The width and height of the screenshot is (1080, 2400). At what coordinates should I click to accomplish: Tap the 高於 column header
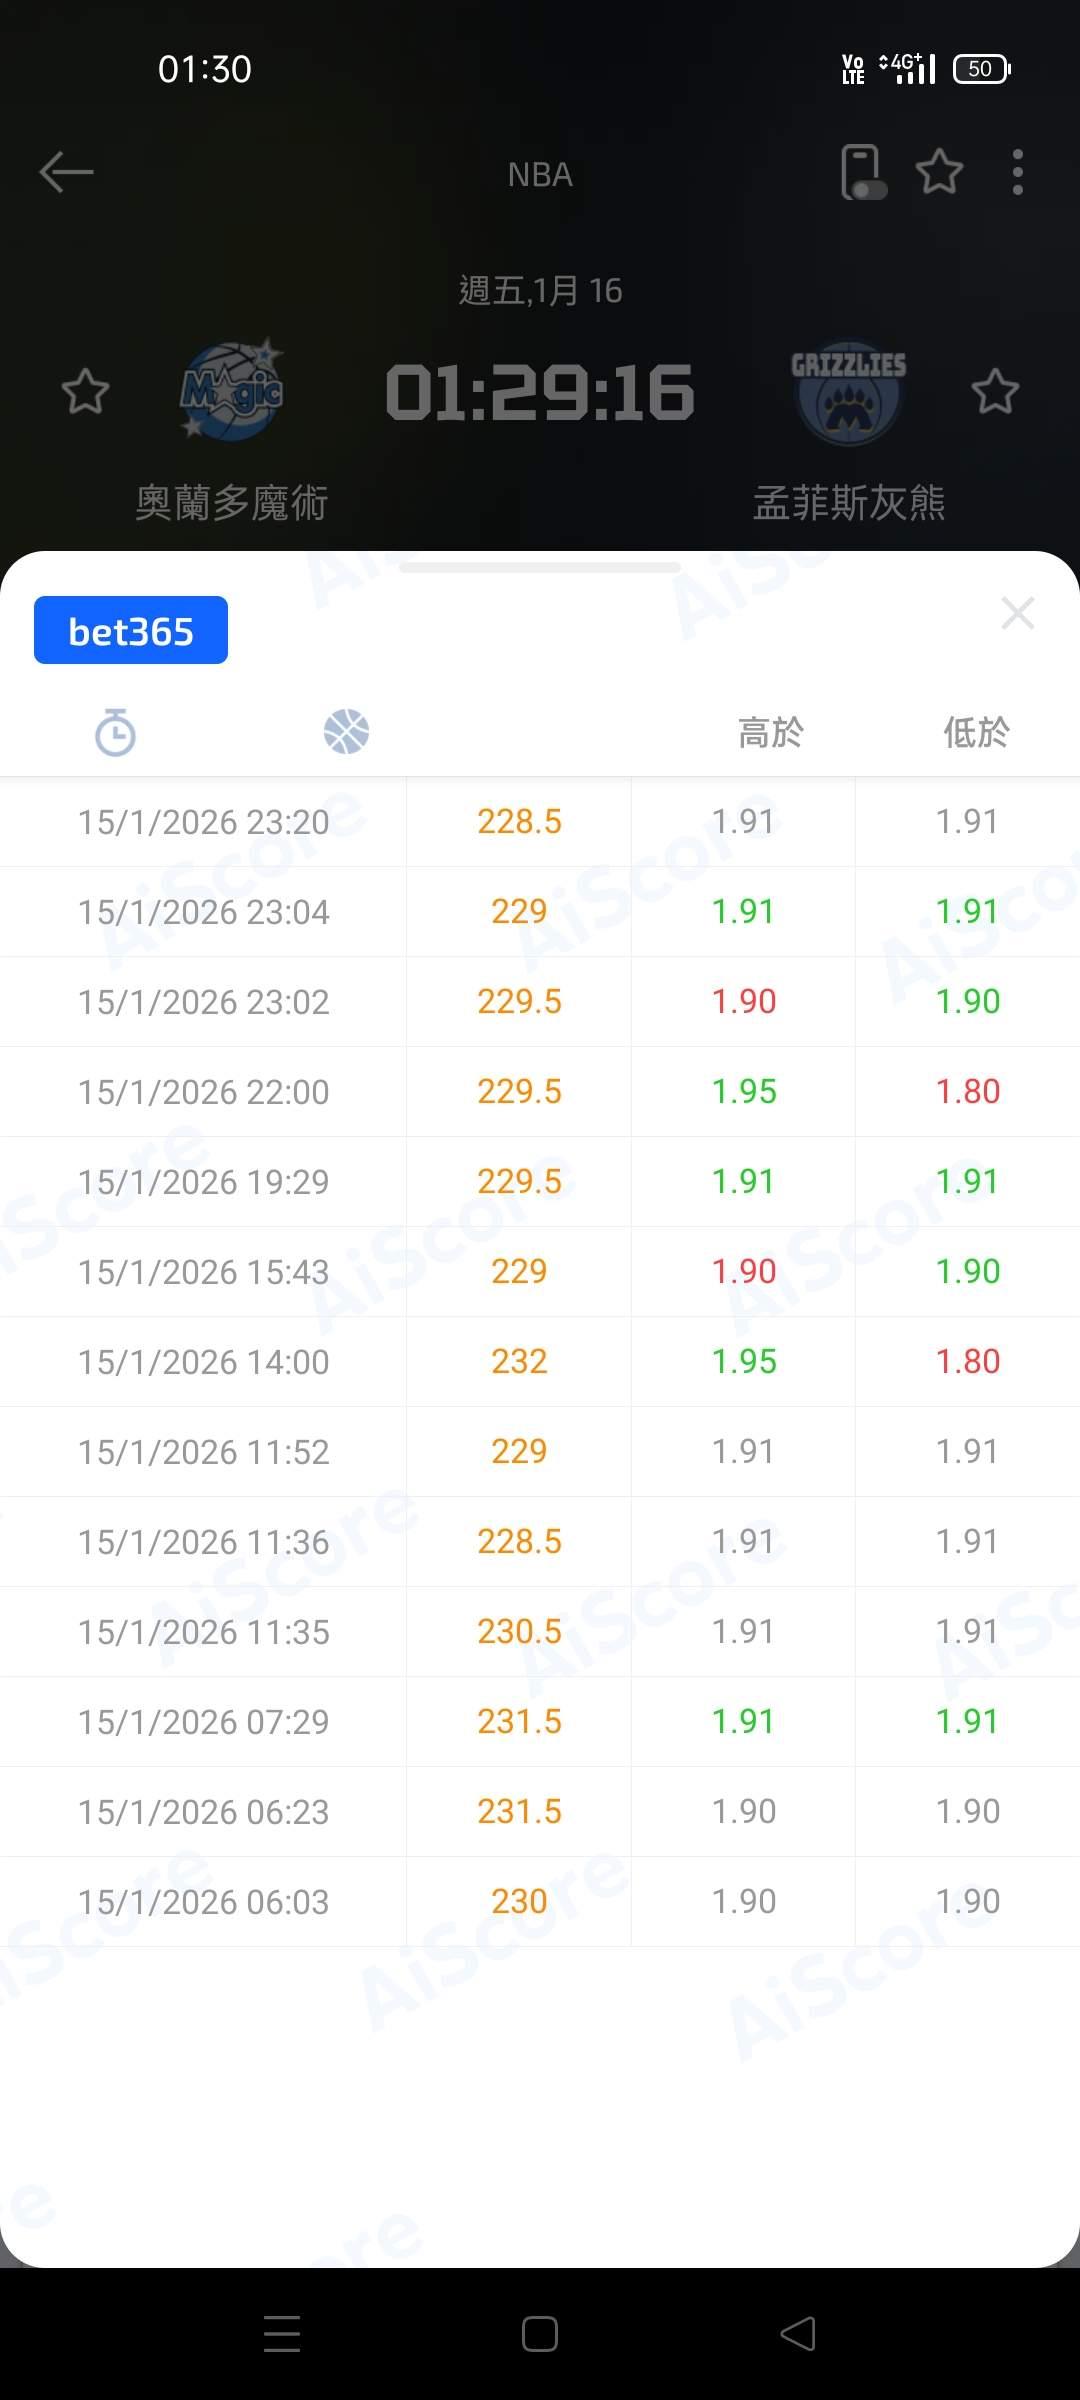(x=770, y=733)
